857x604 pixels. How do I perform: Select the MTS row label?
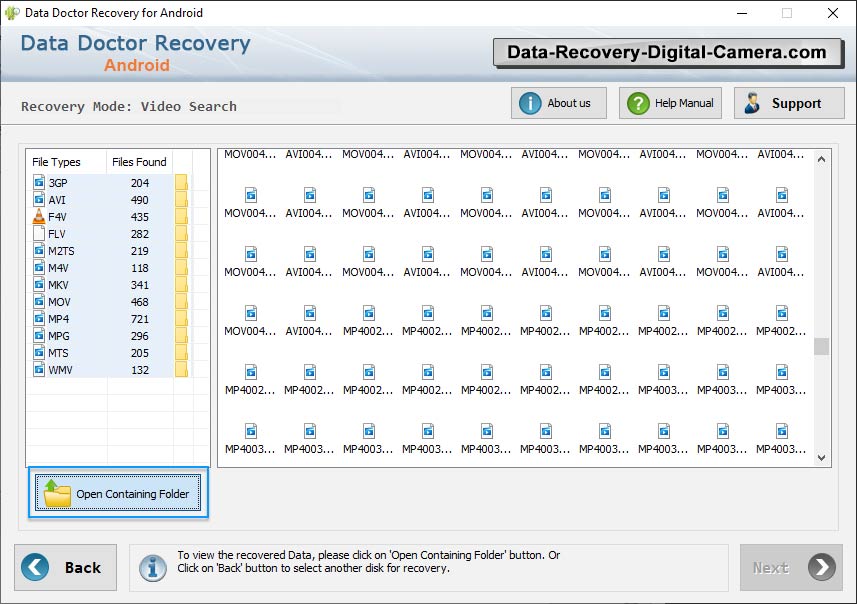point(58,353)
